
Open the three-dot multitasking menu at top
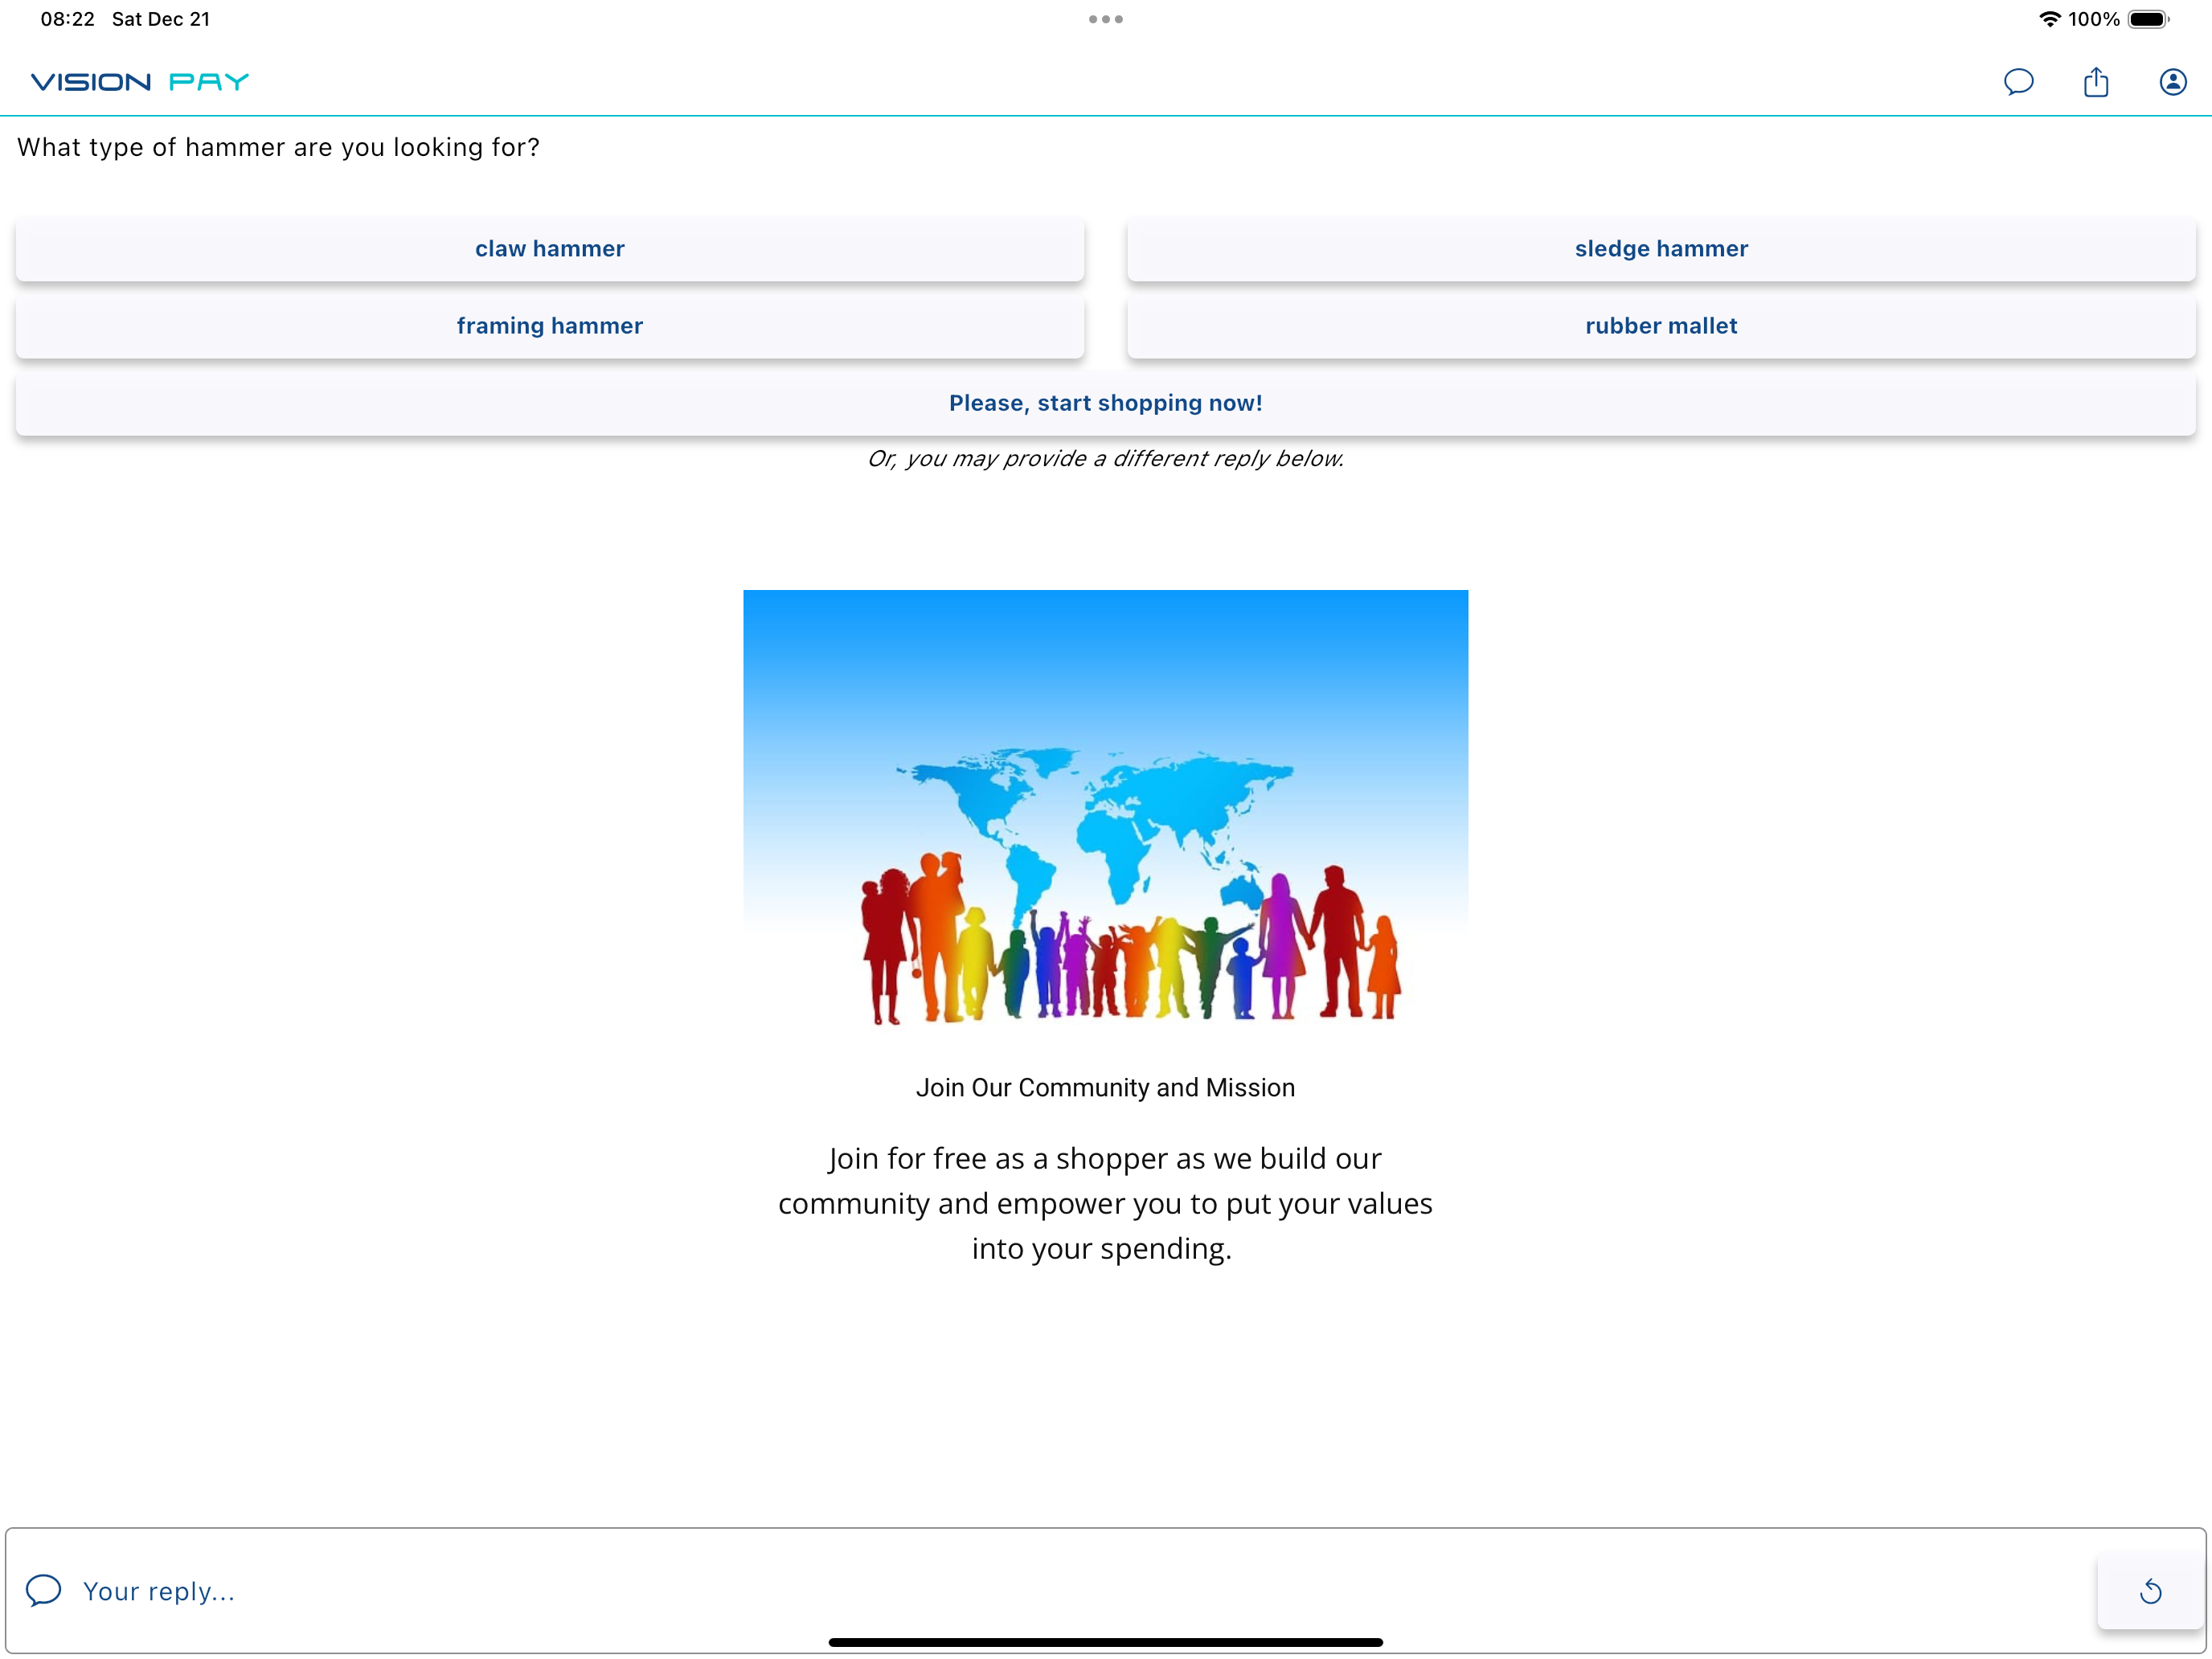point(1105,19)
